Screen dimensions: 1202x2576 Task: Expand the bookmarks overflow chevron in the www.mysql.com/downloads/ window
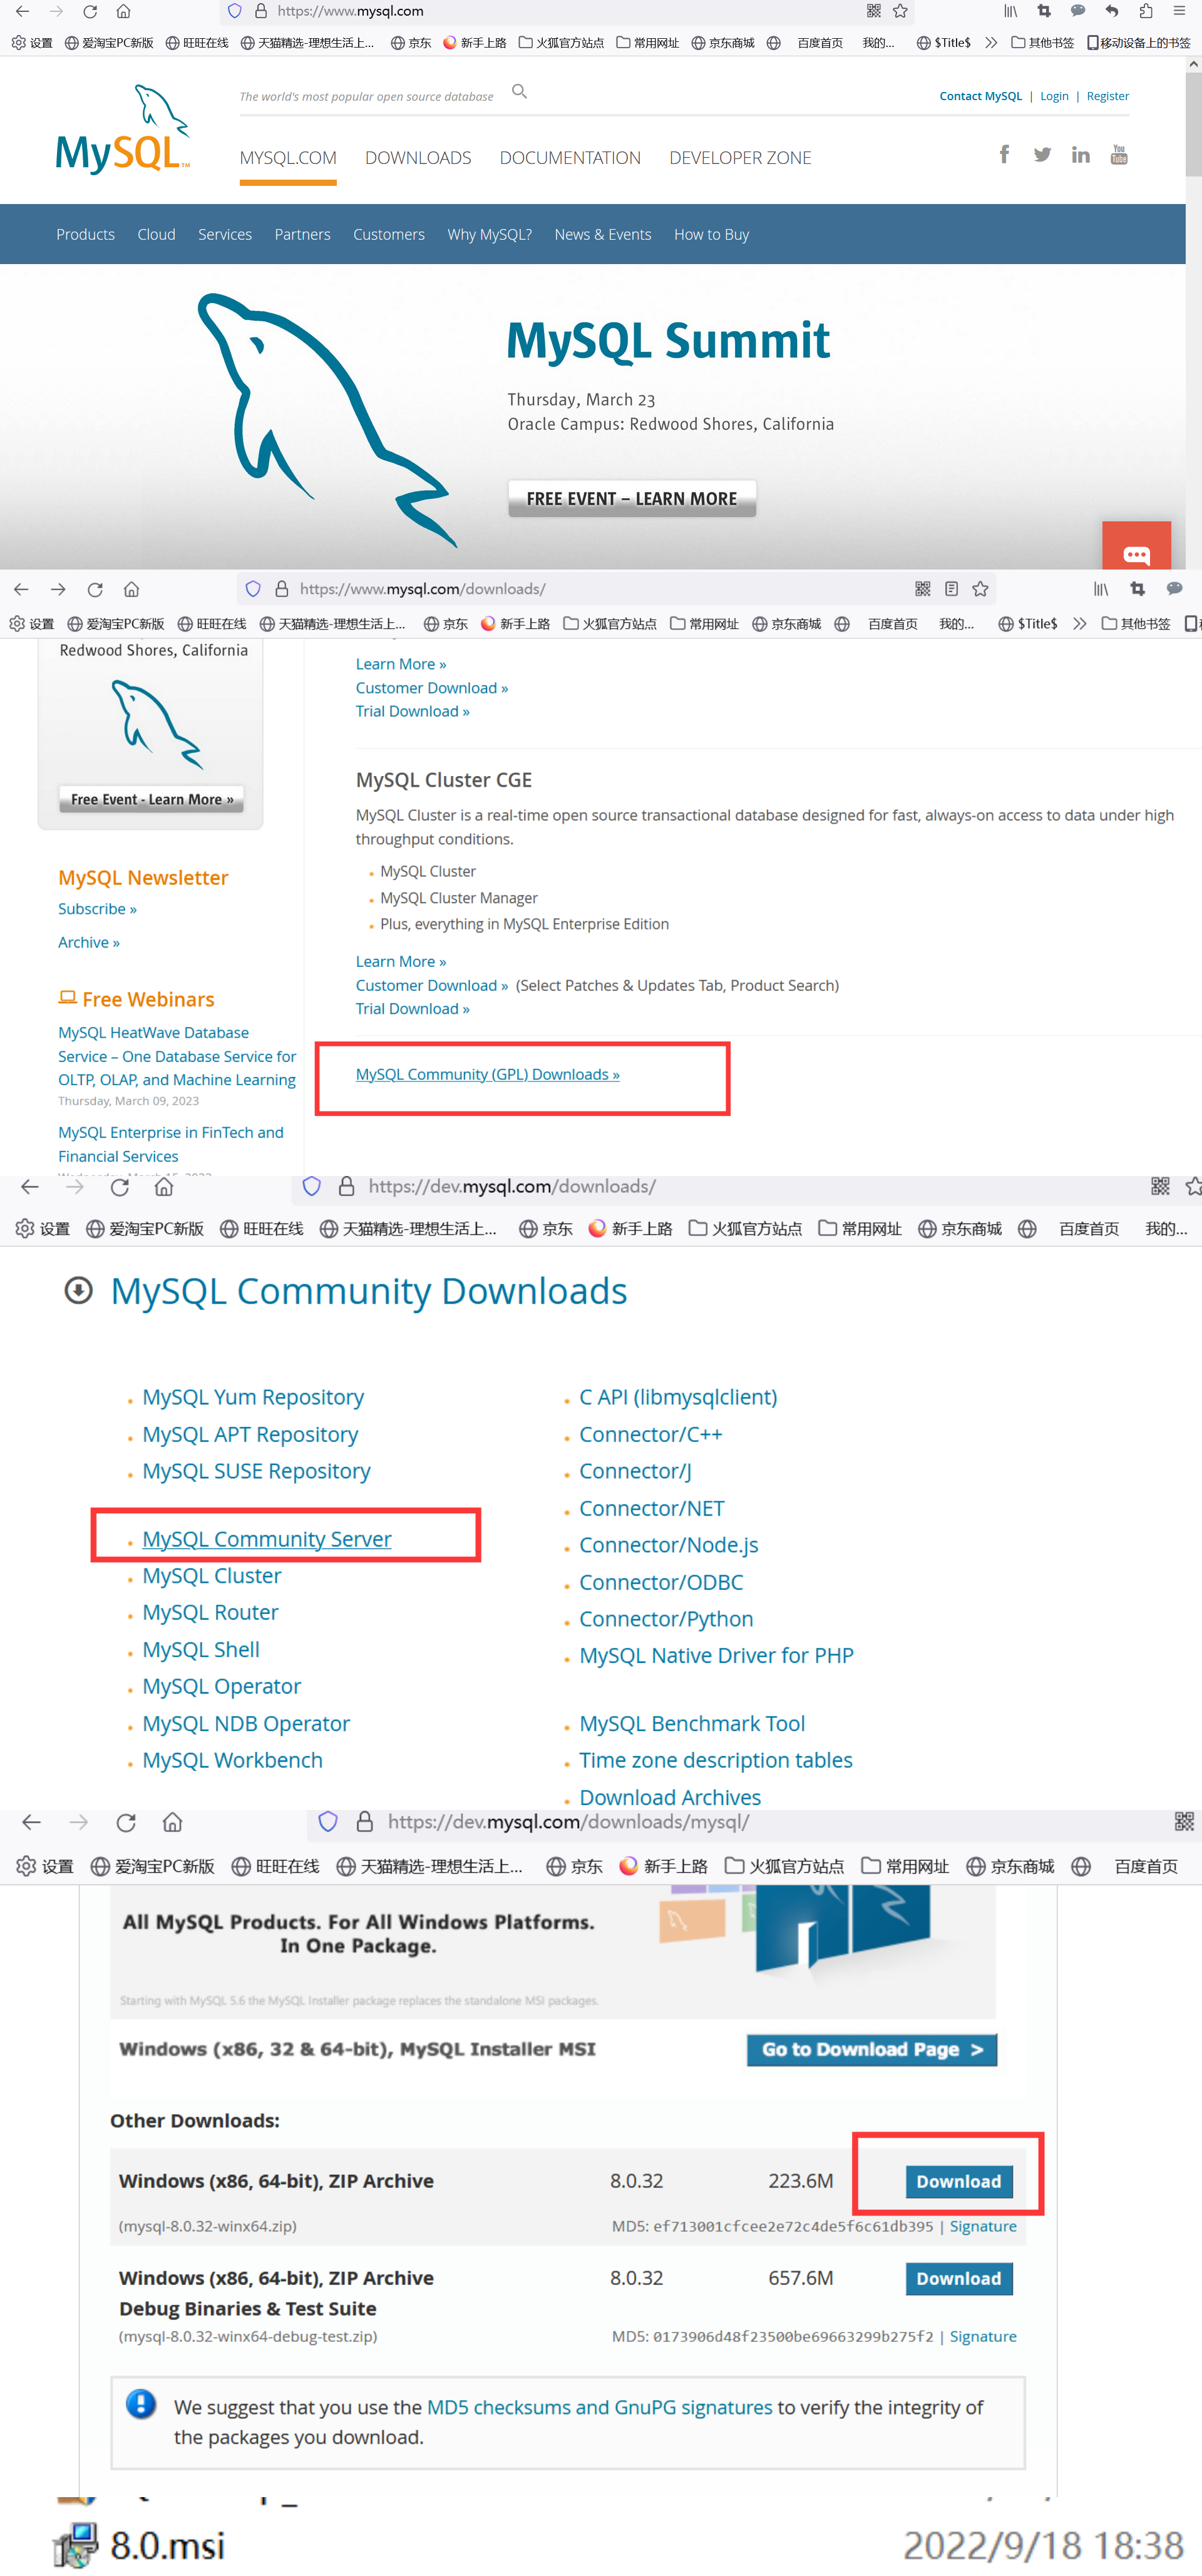(x=1079, y=624)
